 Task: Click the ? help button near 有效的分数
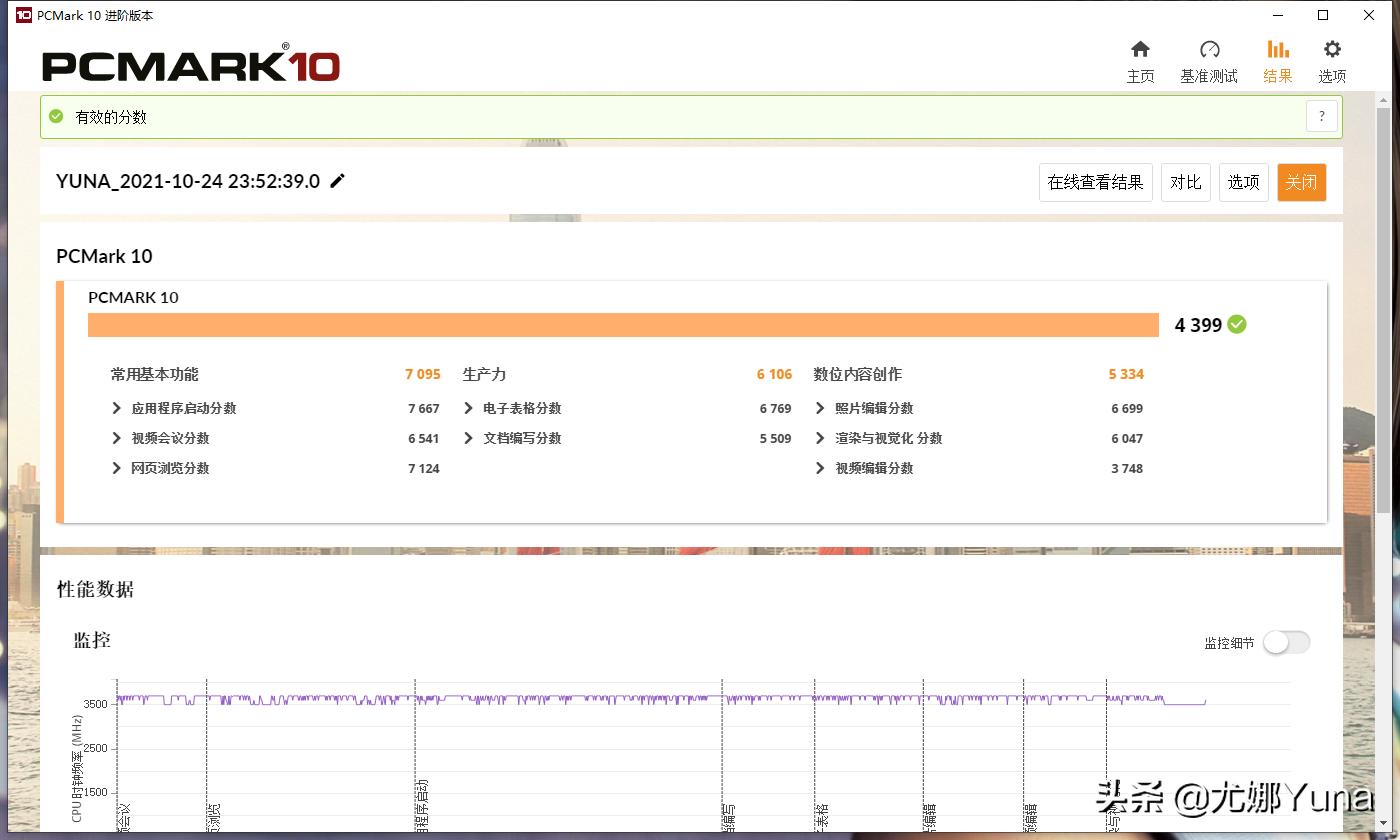pyautogui.click(x=1321, y=116)
